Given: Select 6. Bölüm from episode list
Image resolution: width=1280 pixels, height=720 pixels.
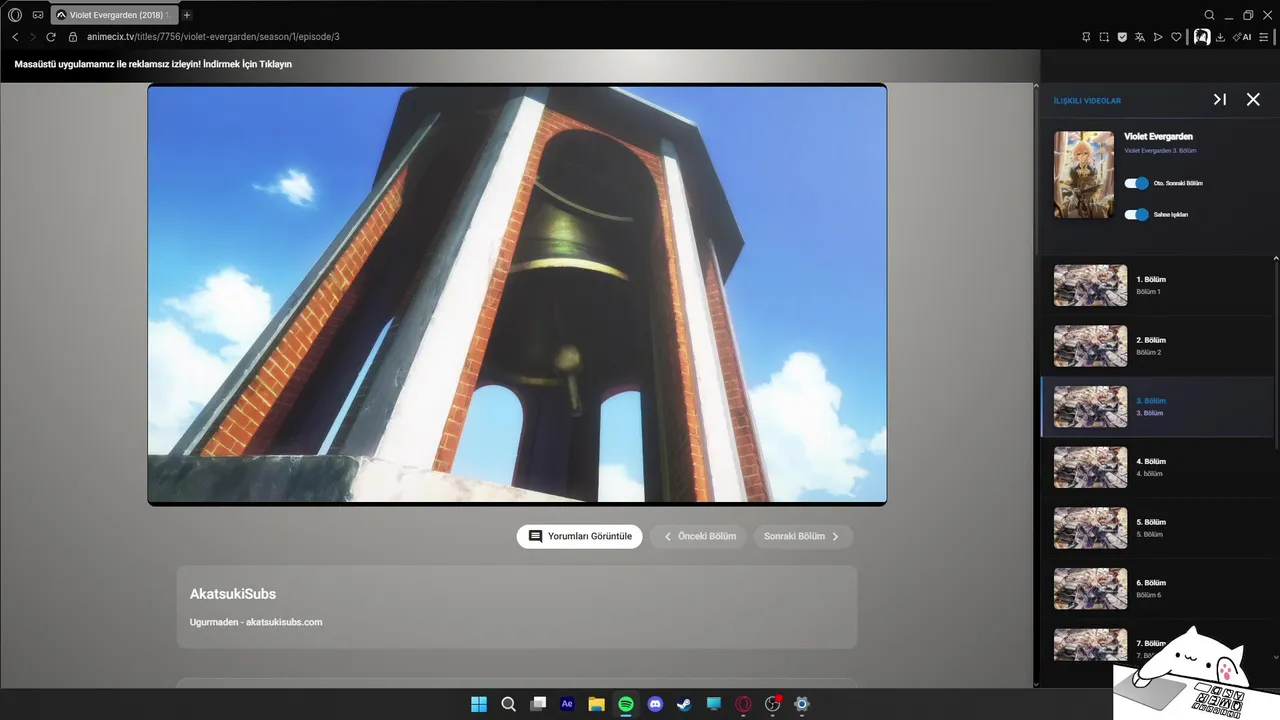Looking at the screenshot, I should (x=1157, y=589).
